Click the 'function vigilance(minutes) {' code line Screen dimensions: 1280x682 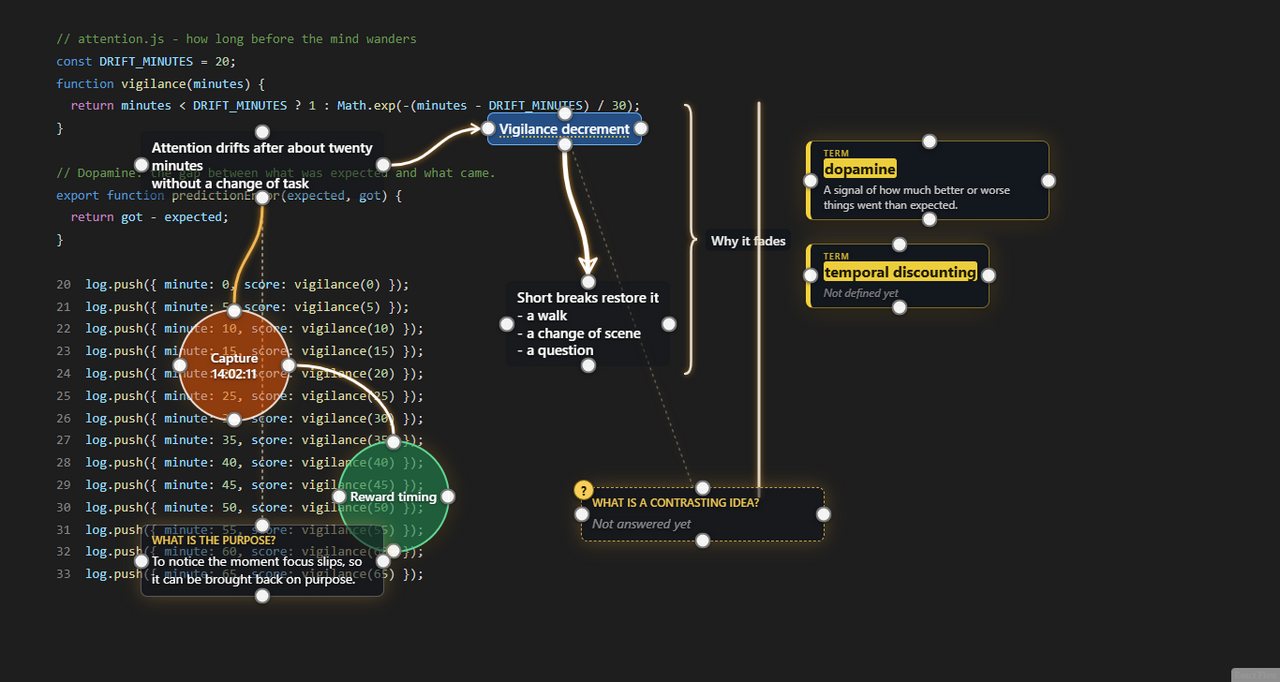pyautogui.click(x=160, y=84)
